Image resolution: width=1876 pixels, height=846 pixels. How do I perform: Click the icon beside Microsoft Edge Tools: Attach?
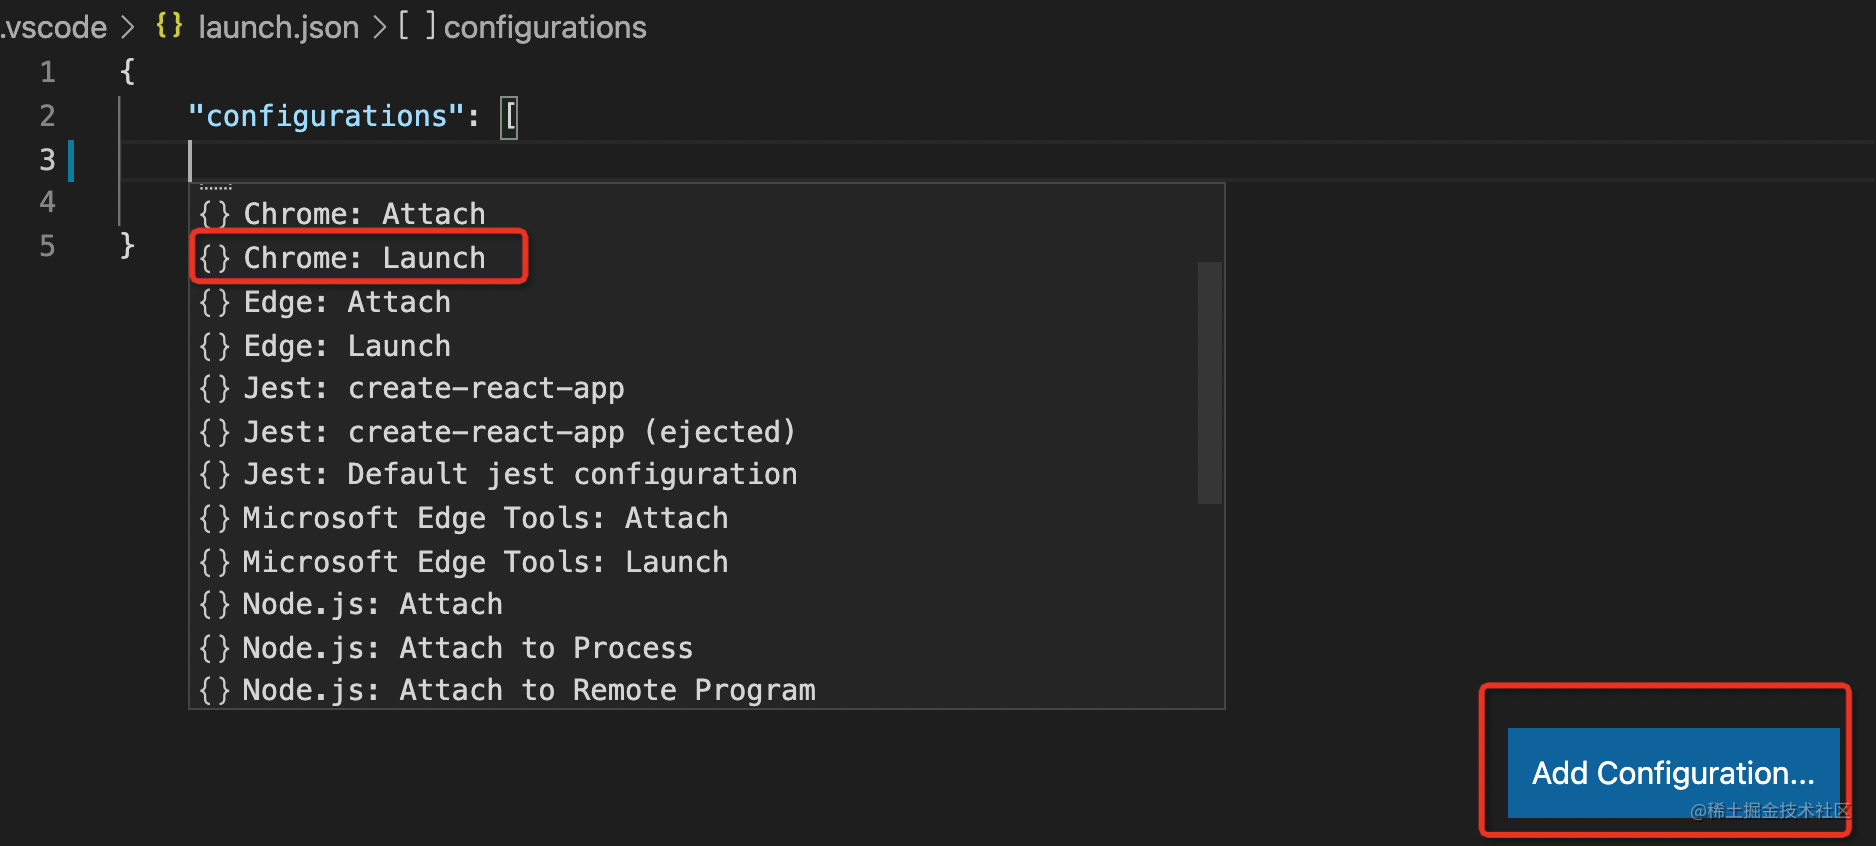coord(214,518)
